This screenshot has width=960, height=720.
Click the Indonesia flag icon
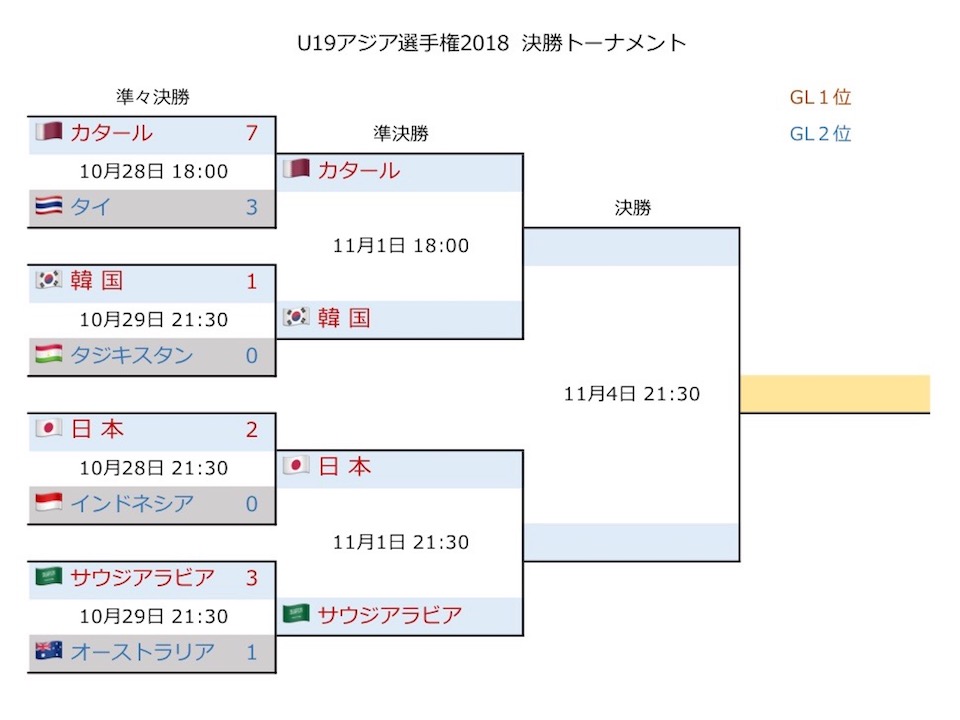pyautogui.click(x=49, y=502)
